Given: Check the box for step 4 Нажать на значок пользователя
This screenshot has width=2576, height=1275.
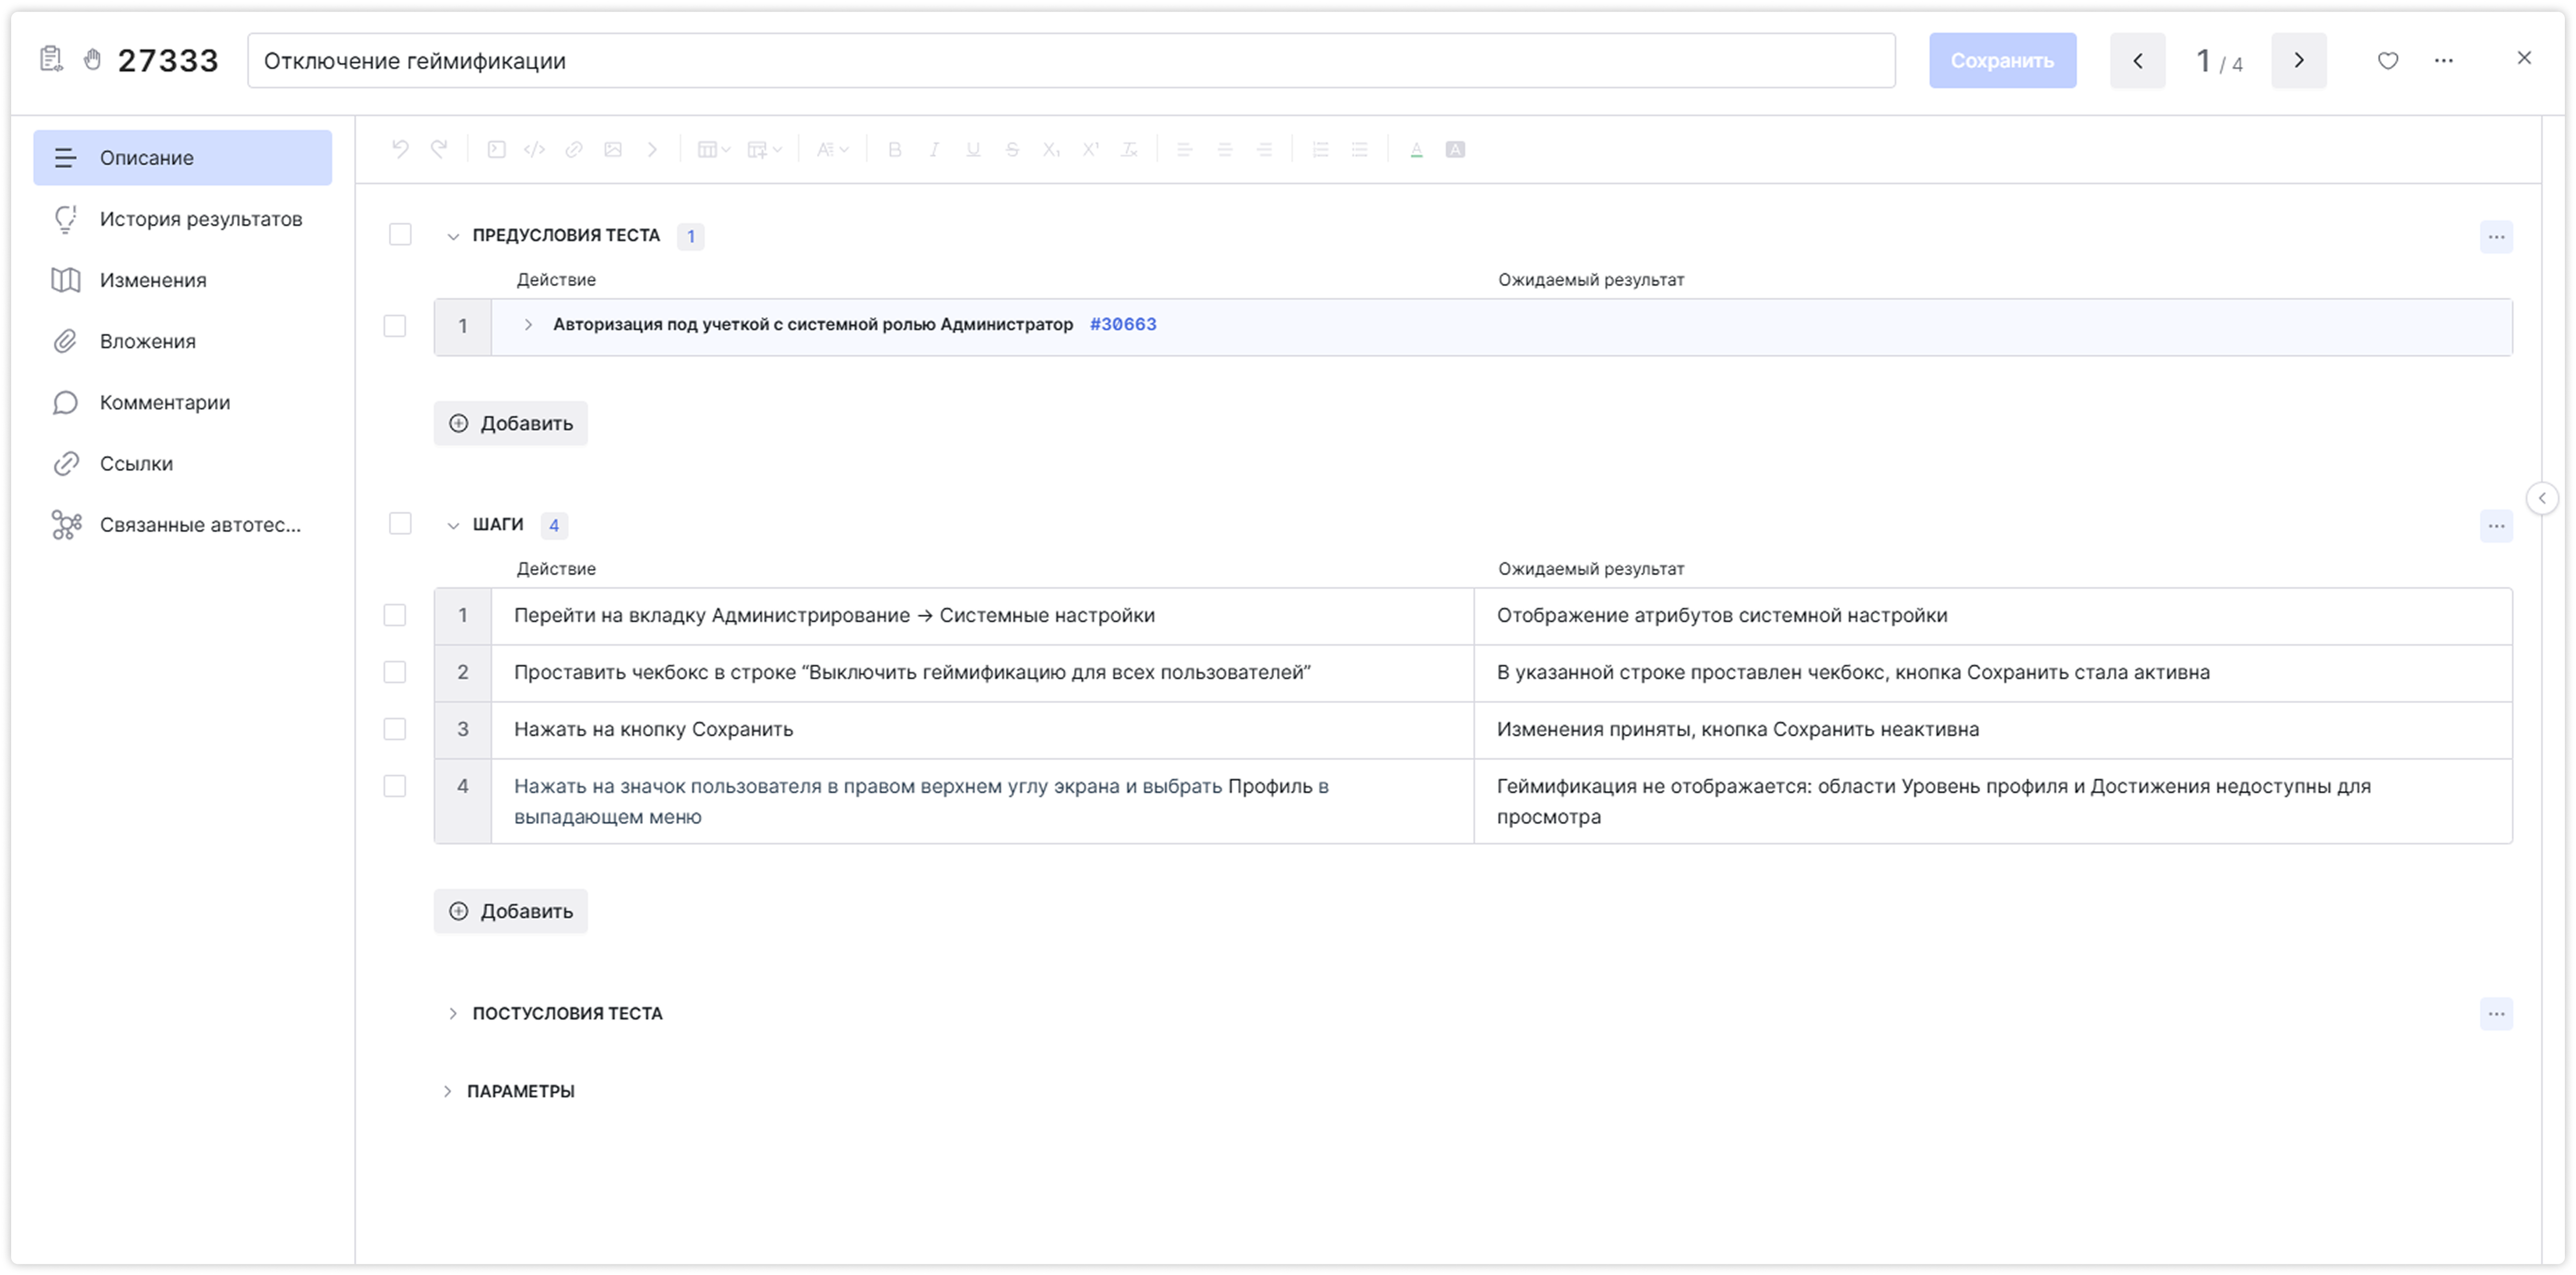Looking at the screenshot, I should pos(395,786).
